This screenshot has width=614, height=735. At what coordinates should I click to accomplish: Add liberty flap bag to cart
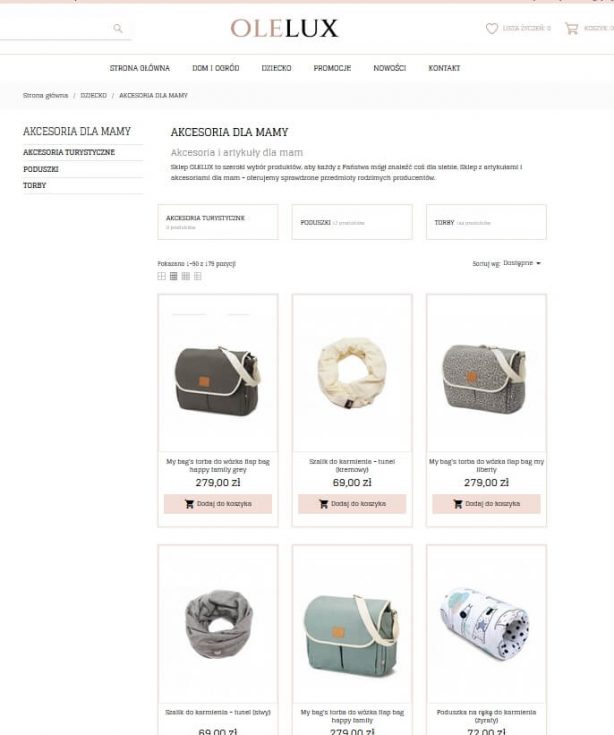pos(486,504)
